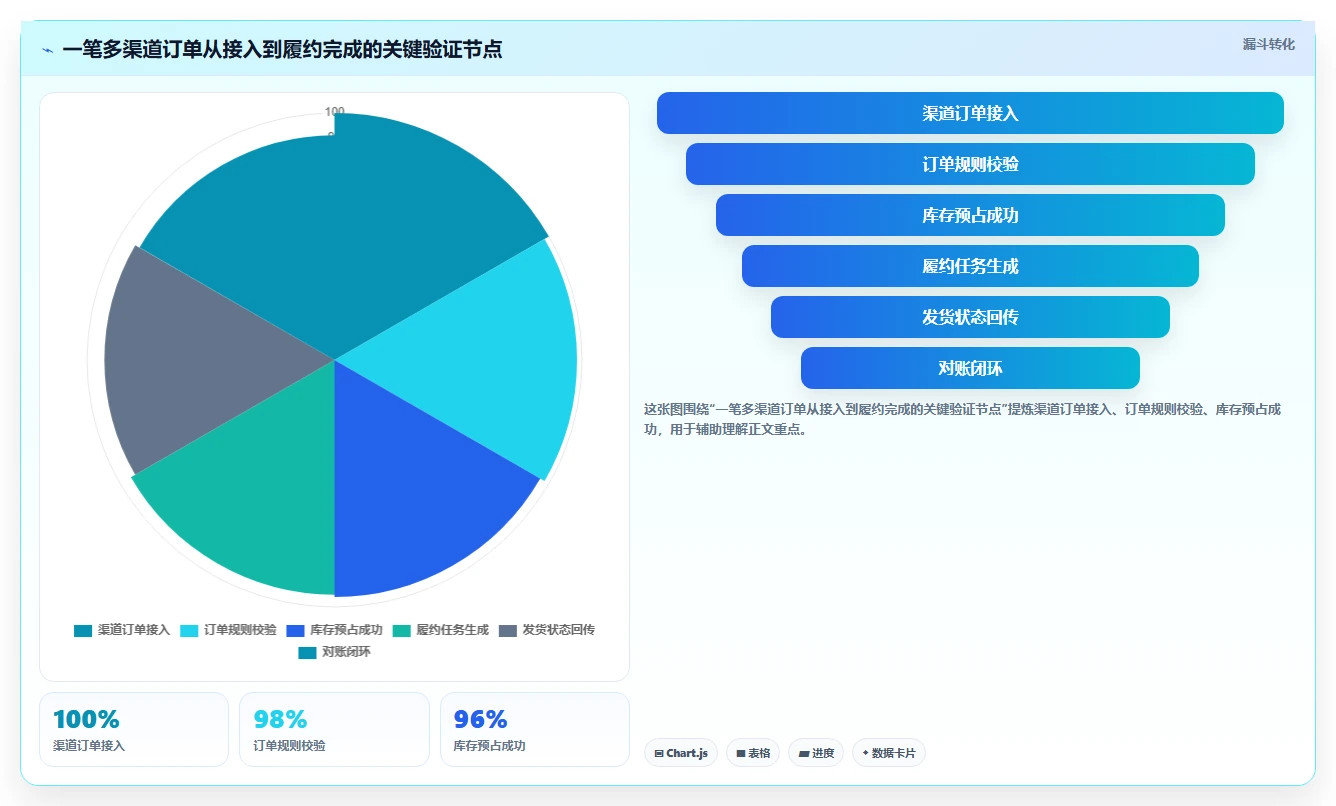Toggle the 渠道订单接入 legend item
This screenshot has height=806, width=1336.
[x=122, y=630]
